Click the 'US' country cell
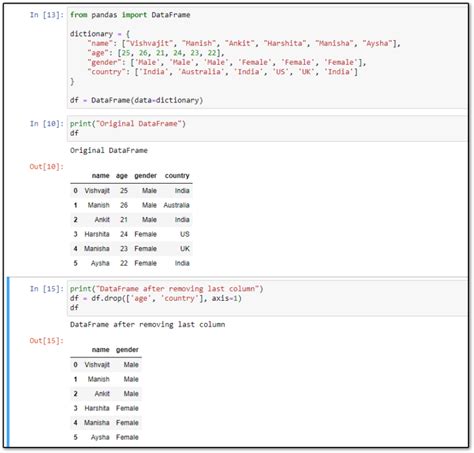474x453 pixels. click(185, 234)
